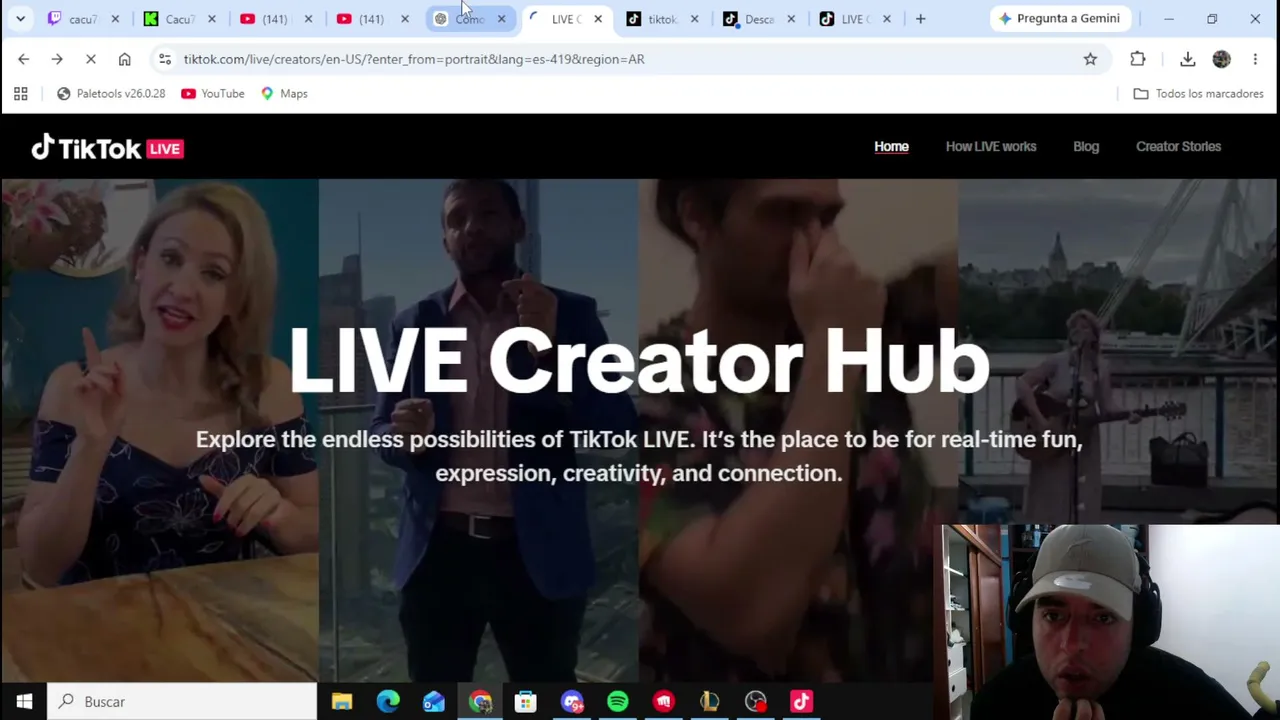The width and height of the screenshot is (1280, 720).
Task: Open the How LIVE works page
Action: tap(991, 146)
